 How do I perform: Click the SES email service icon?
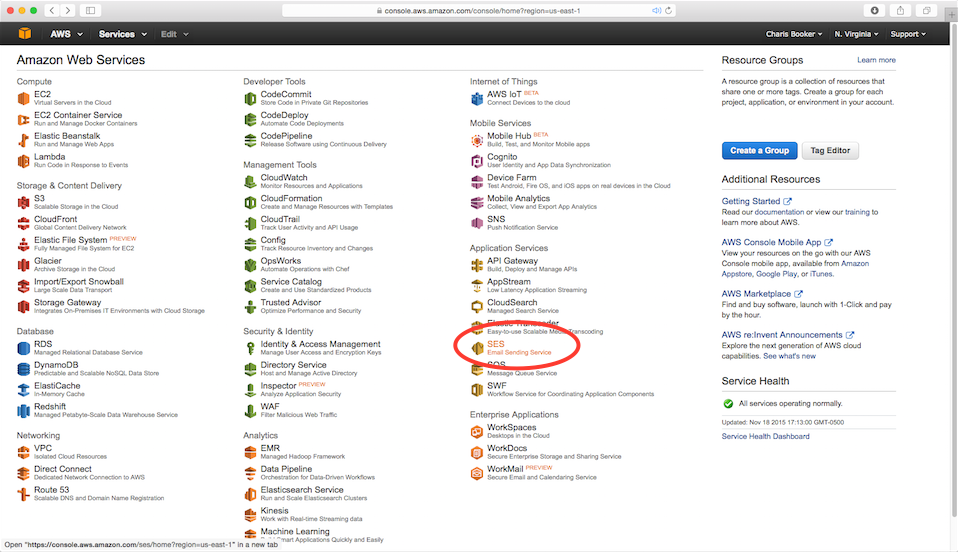click(477, 348)
